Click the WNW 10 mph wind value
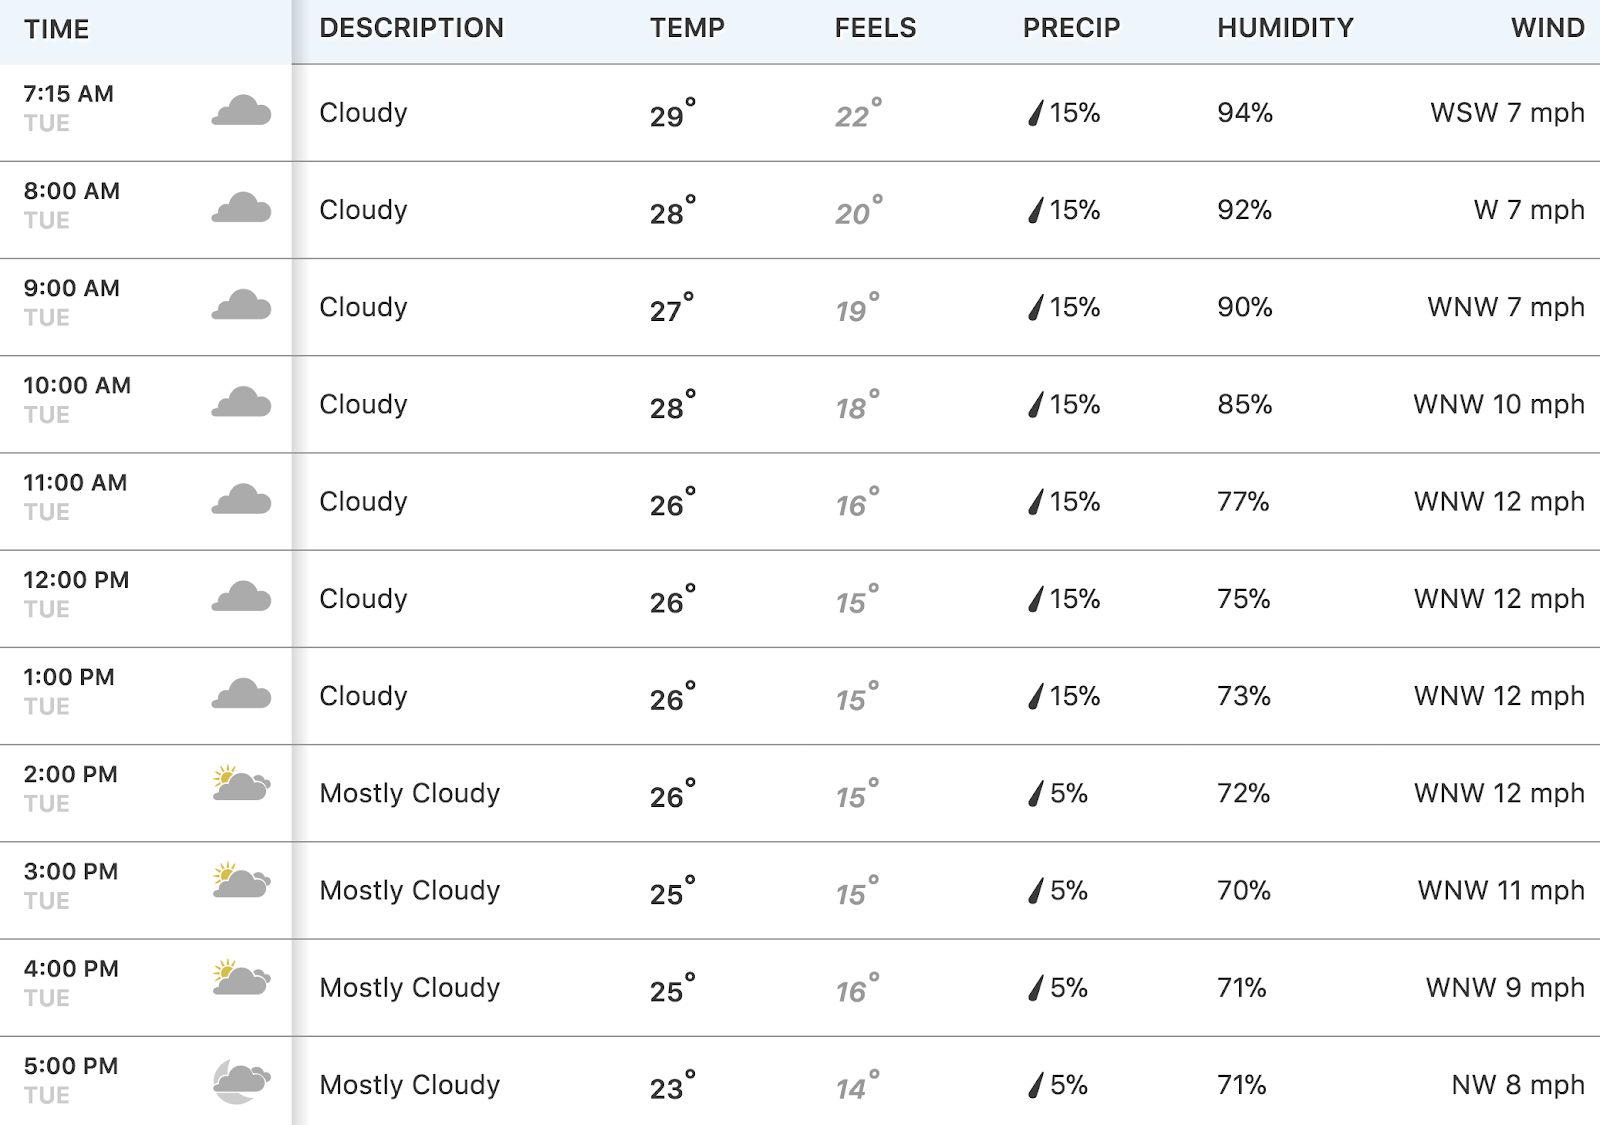This screenshot has height=1125, width=1600. point(1499,404)
